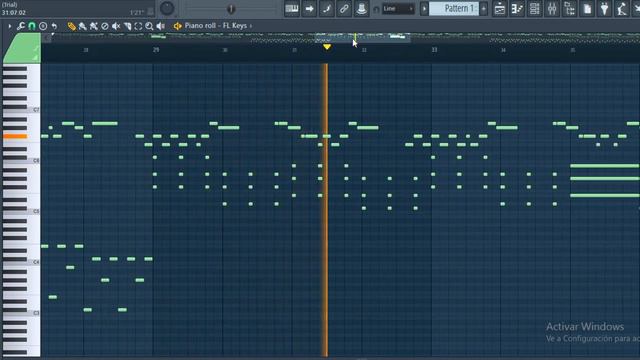Open the Channel rack
640x360 pixels.
[534, 9]
